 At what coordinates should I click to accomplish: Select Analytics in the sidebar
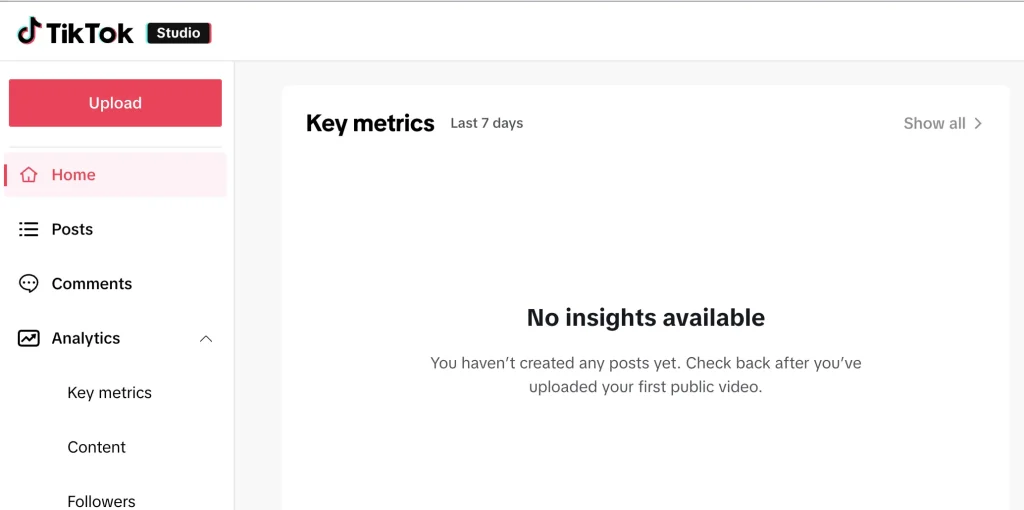coord(115,338)
